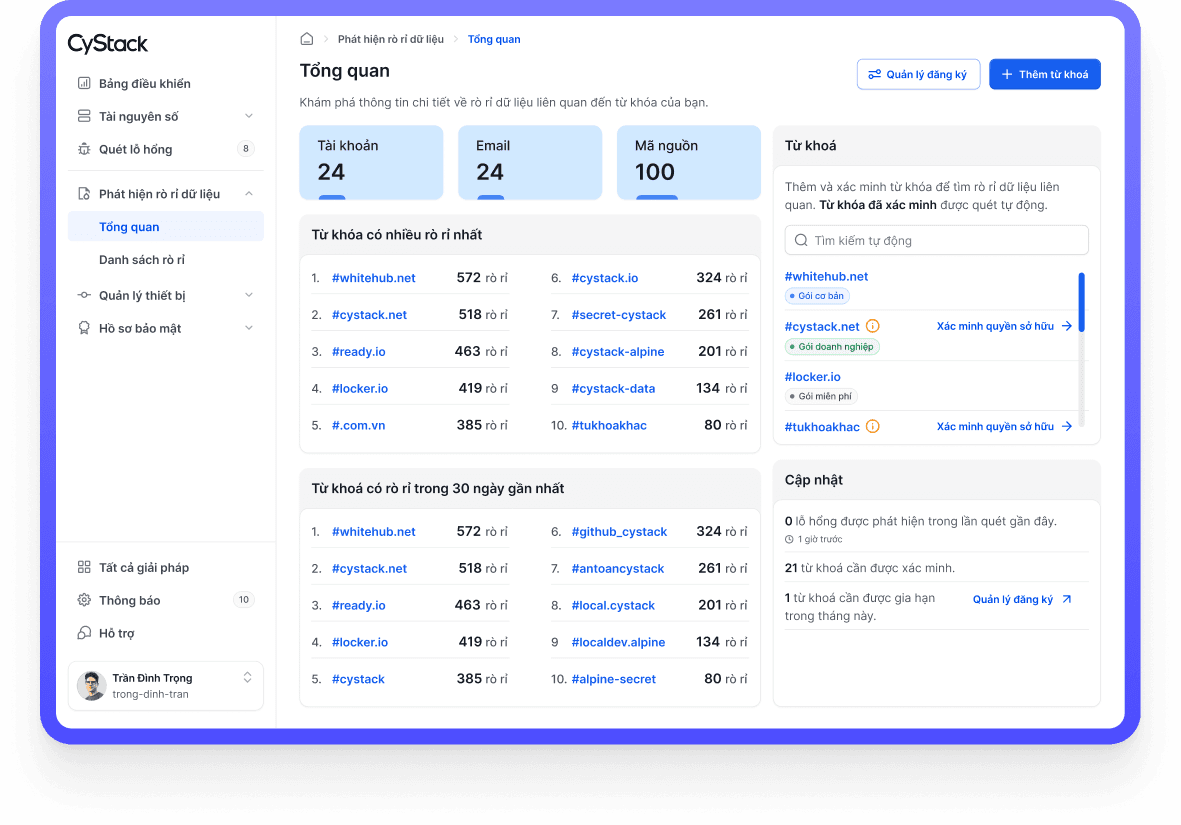Click the Email 24 stat card
The height and width of the screenshot is (825, 1181).
[530, 162]
